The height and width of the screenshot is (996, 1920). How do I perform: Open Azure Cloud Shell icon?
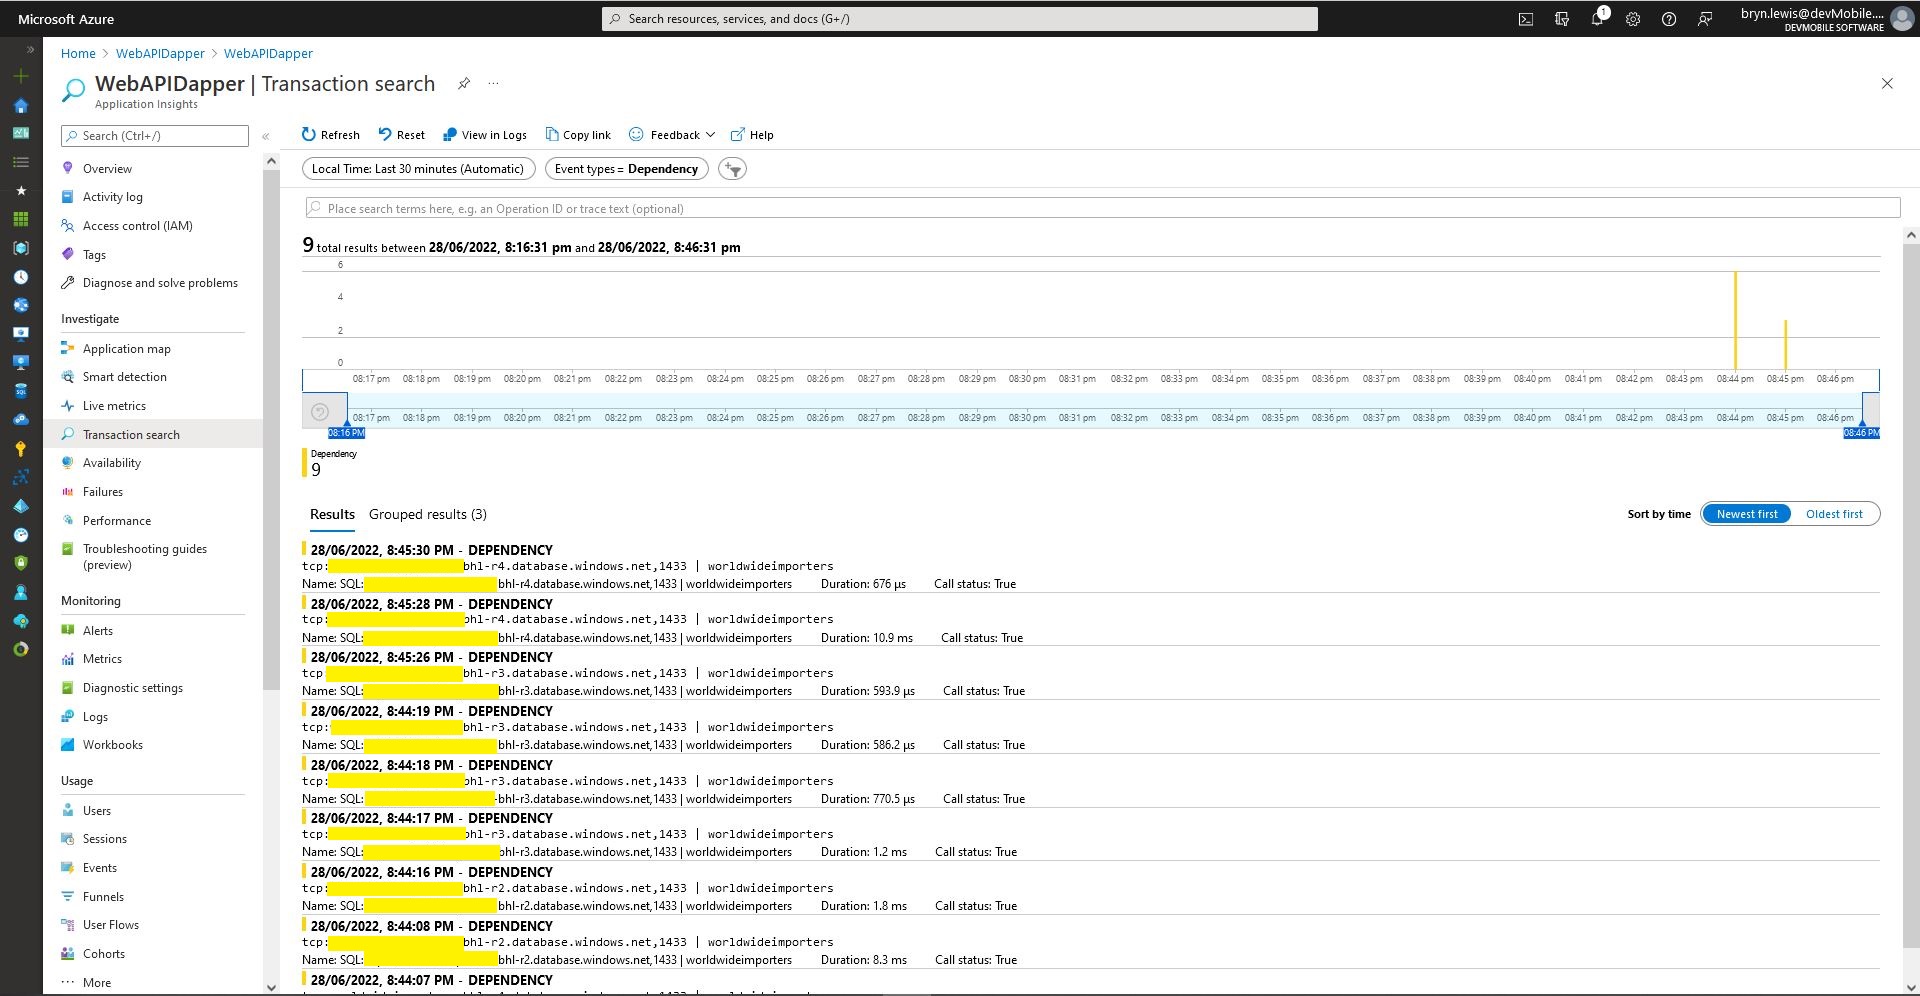click(x=1526, y=19)
